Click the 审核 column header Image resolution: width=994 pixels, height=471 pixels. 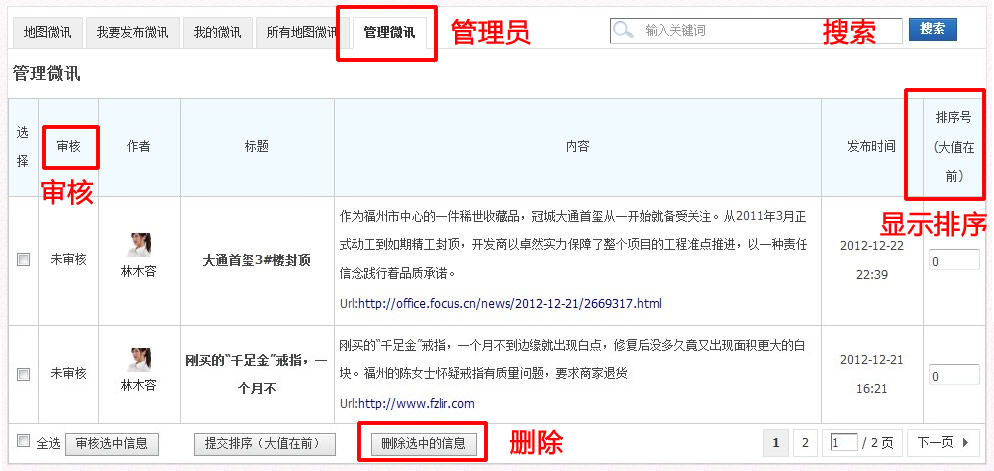[x=68, y=146]
